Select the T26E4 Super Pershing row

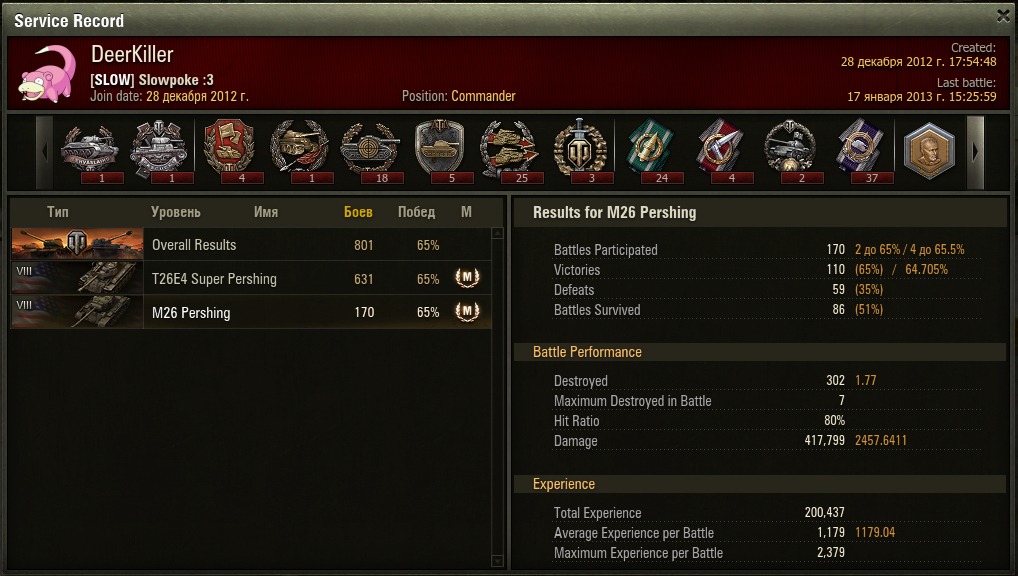251,279
